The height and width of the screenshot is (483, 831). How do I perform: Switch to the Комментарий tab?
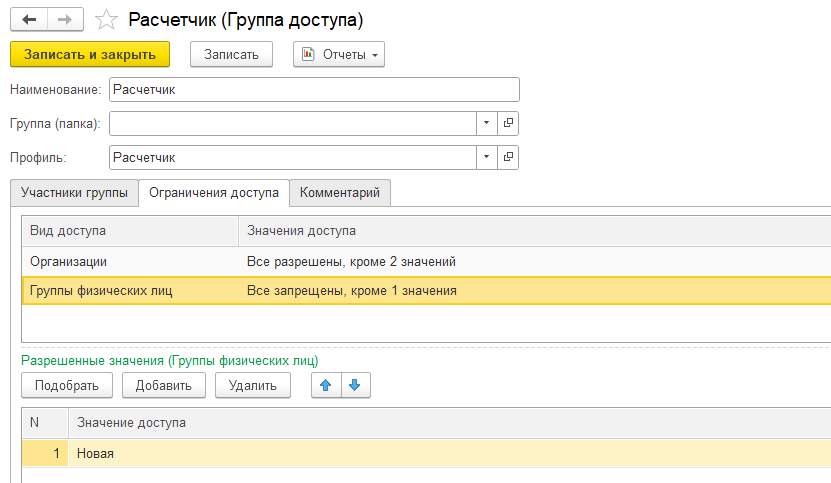coord(340,193)
